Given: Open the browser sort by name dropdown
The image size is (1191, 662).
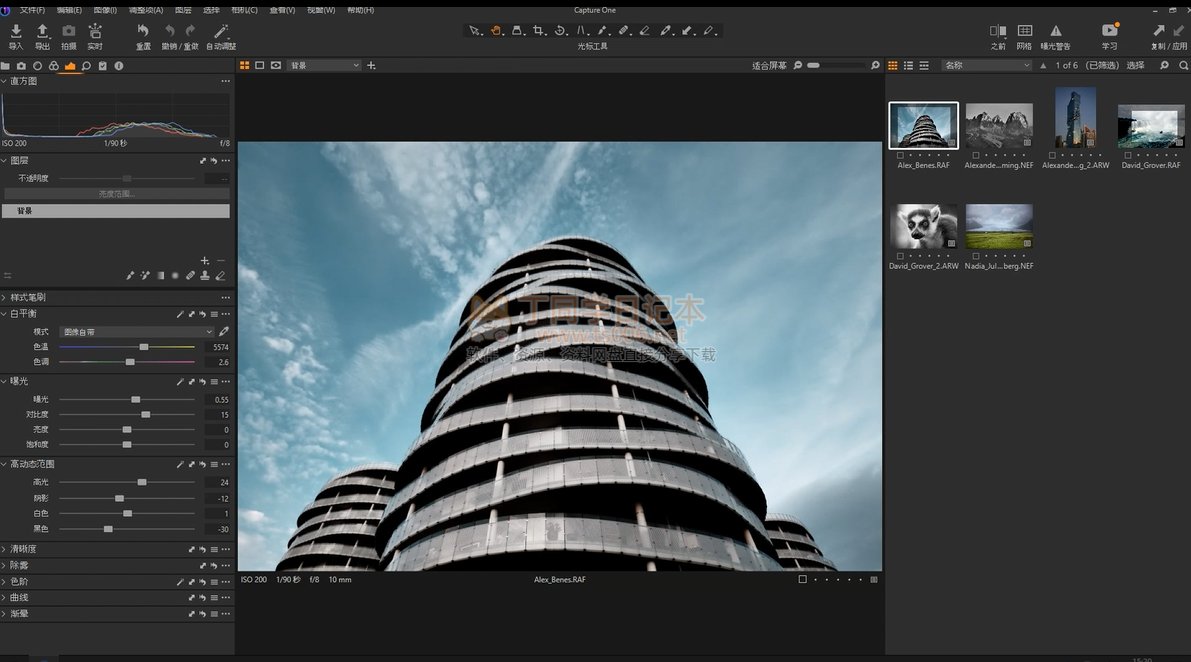Looking at the screenshot, I should (x=986, y=65).
